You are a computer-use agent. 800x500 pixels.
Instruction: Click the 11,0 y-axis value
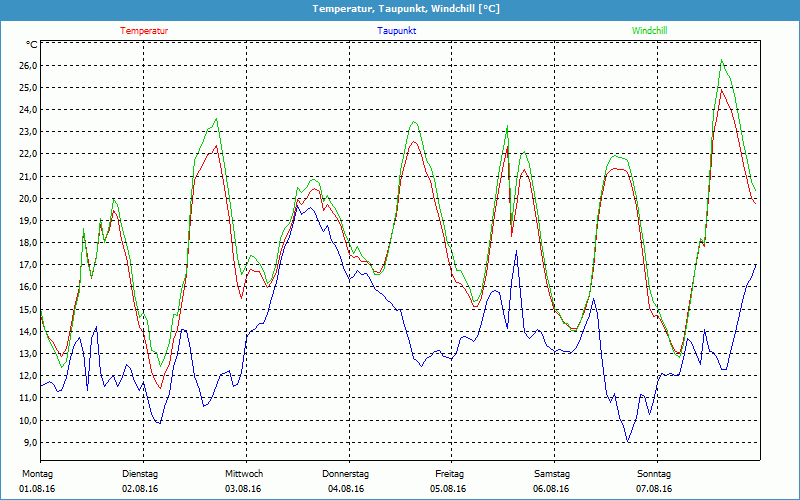click(28, 398)
